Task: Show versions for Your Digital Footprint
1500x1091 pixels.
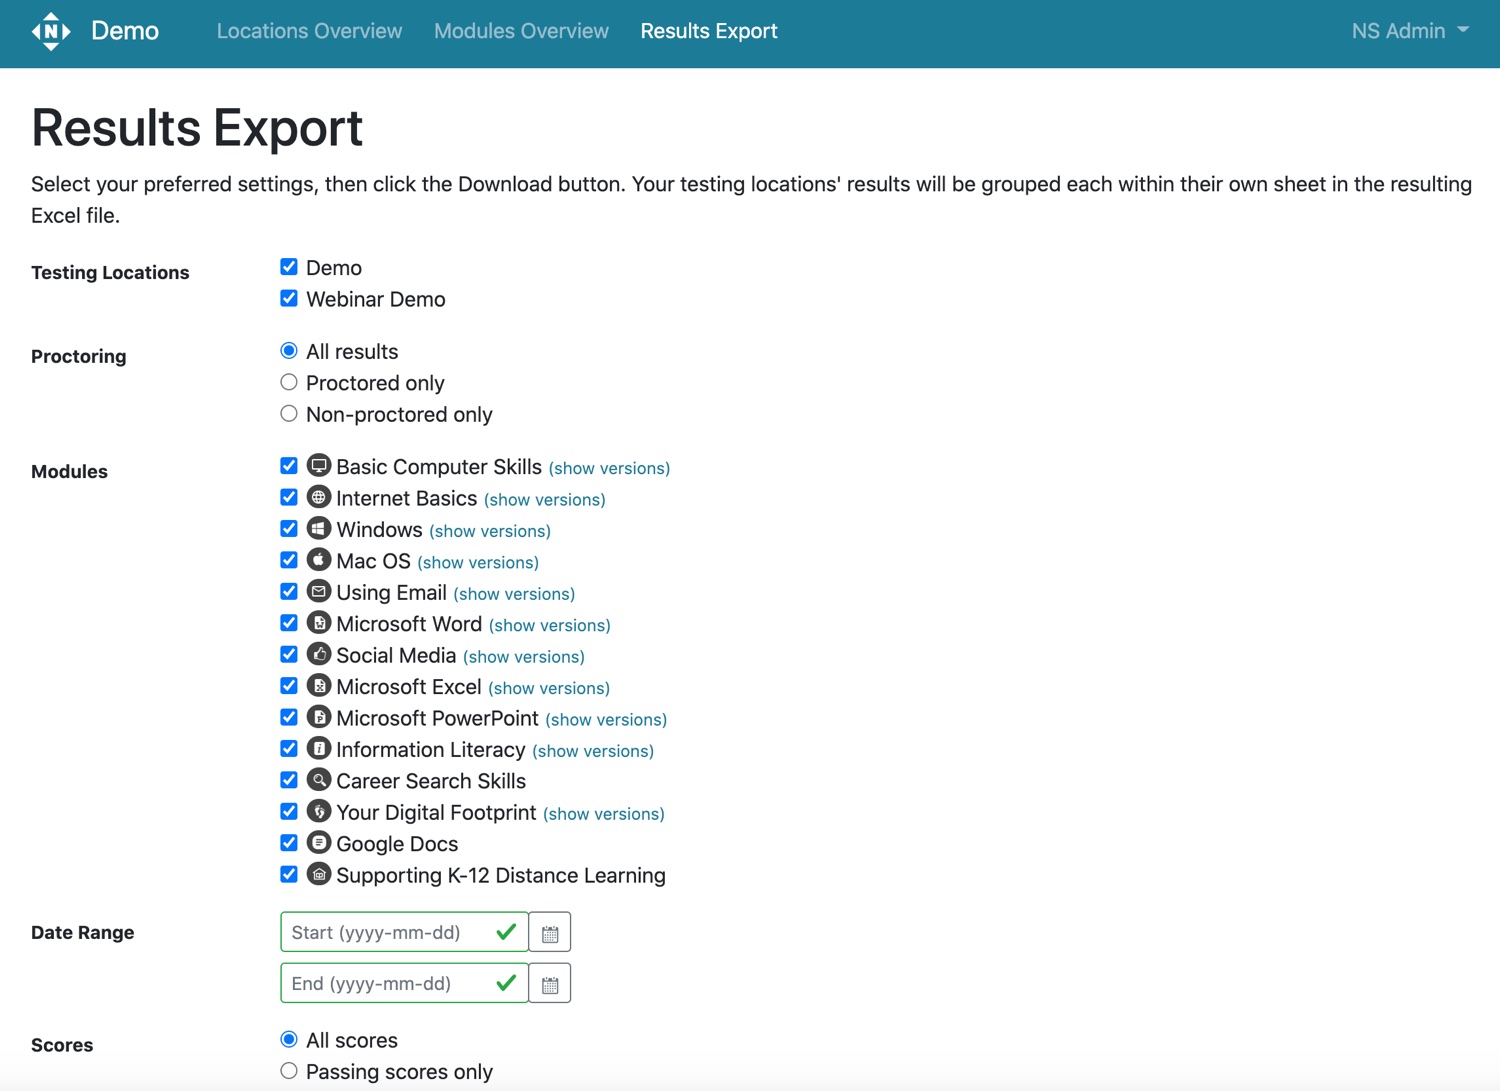Action: (x=604, y=814)
